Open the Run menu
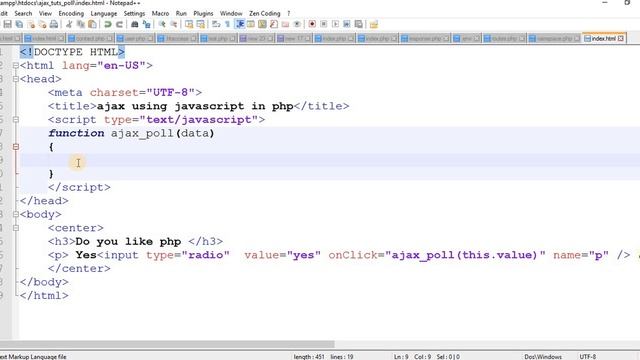Screen dimensions: 640x360 coord(181,13)
